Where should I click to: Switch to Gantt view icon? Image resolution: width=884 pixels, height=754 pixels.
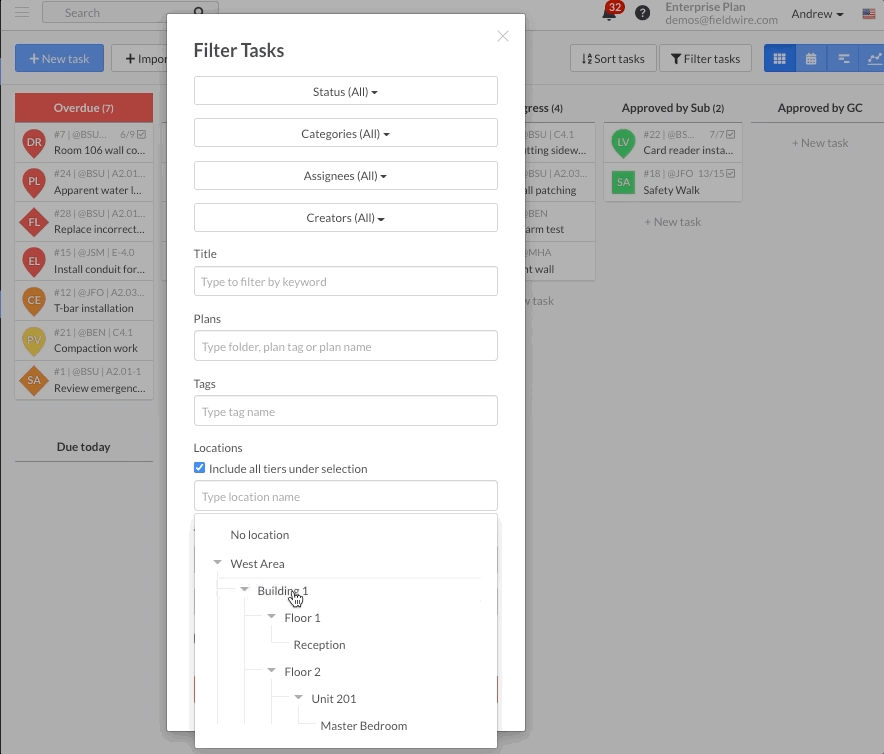point(843,59)
